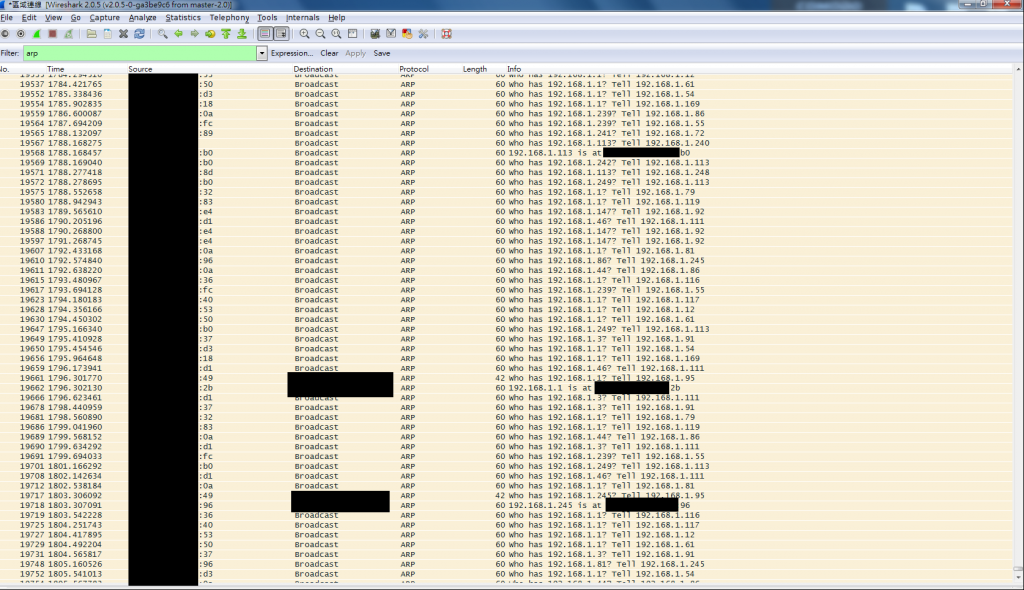Screen dimensions: 1024x590
Task: Click the packet list scrollbar up arrow
Action: point(1018,69)
